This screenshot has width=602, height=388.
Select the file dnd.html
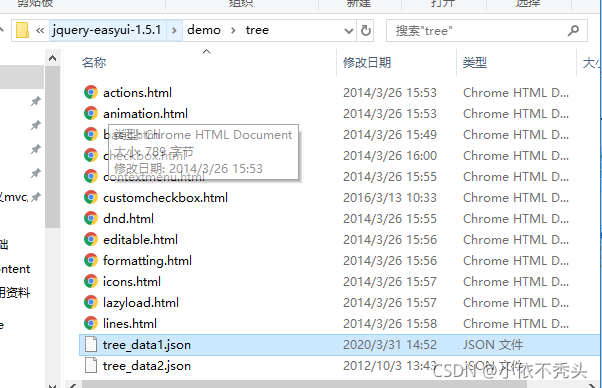(x=128, y=218)
